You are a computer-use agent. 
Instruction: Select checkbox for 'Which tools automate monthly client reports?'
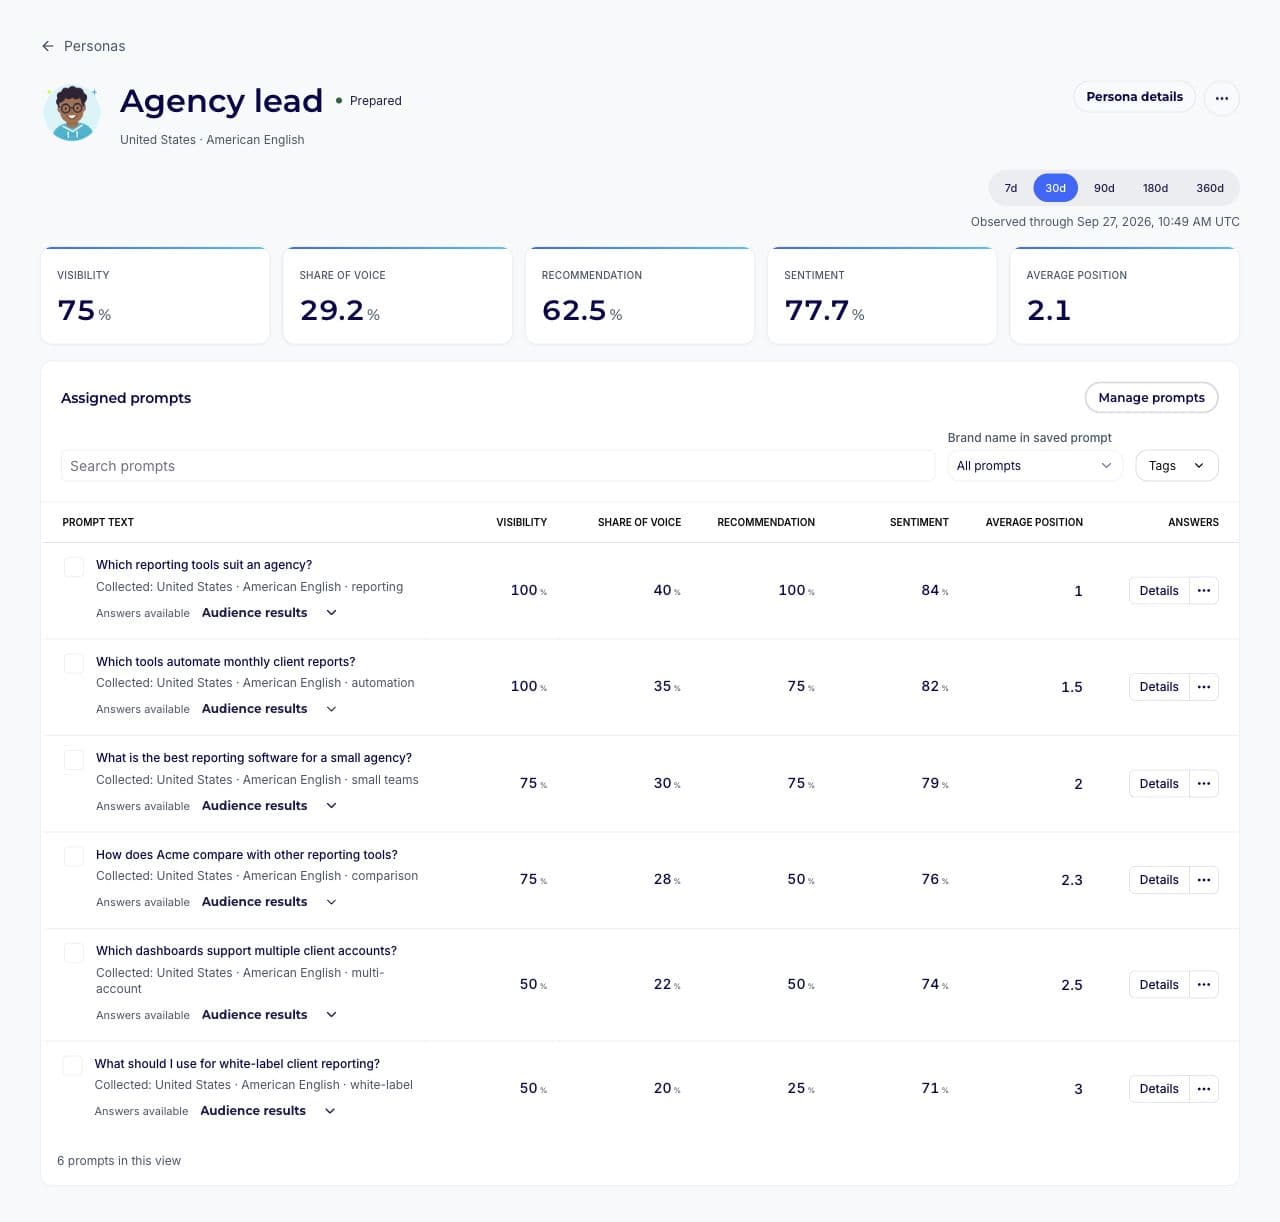tap(74, 664)
